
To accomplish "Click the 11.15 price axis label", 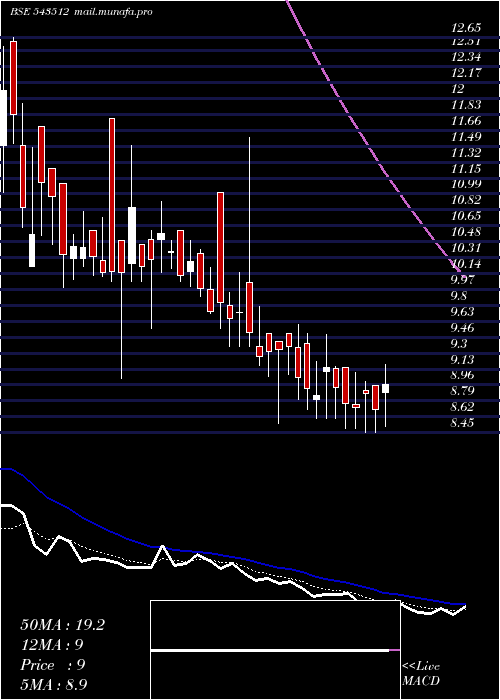I will click(467, 169).
